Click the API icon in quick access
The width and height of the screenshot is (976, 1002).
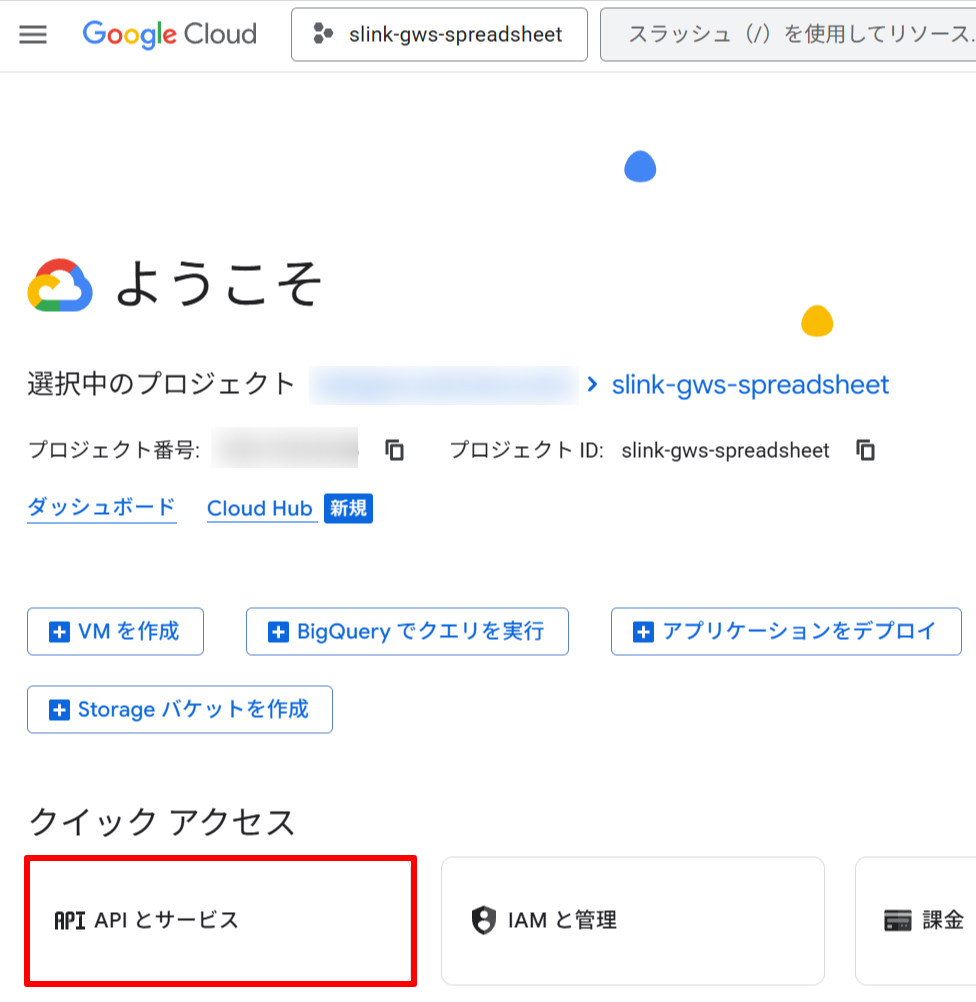(x=70, y=921)
